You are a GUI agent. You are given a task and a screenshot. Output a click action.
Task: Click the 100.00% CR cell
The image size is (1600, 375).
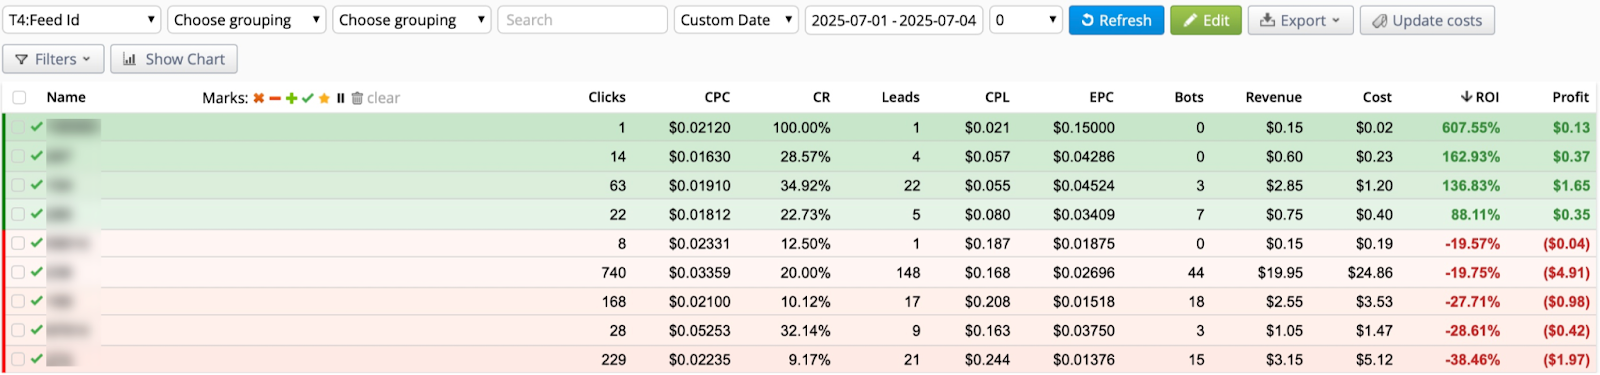(801, 128)
